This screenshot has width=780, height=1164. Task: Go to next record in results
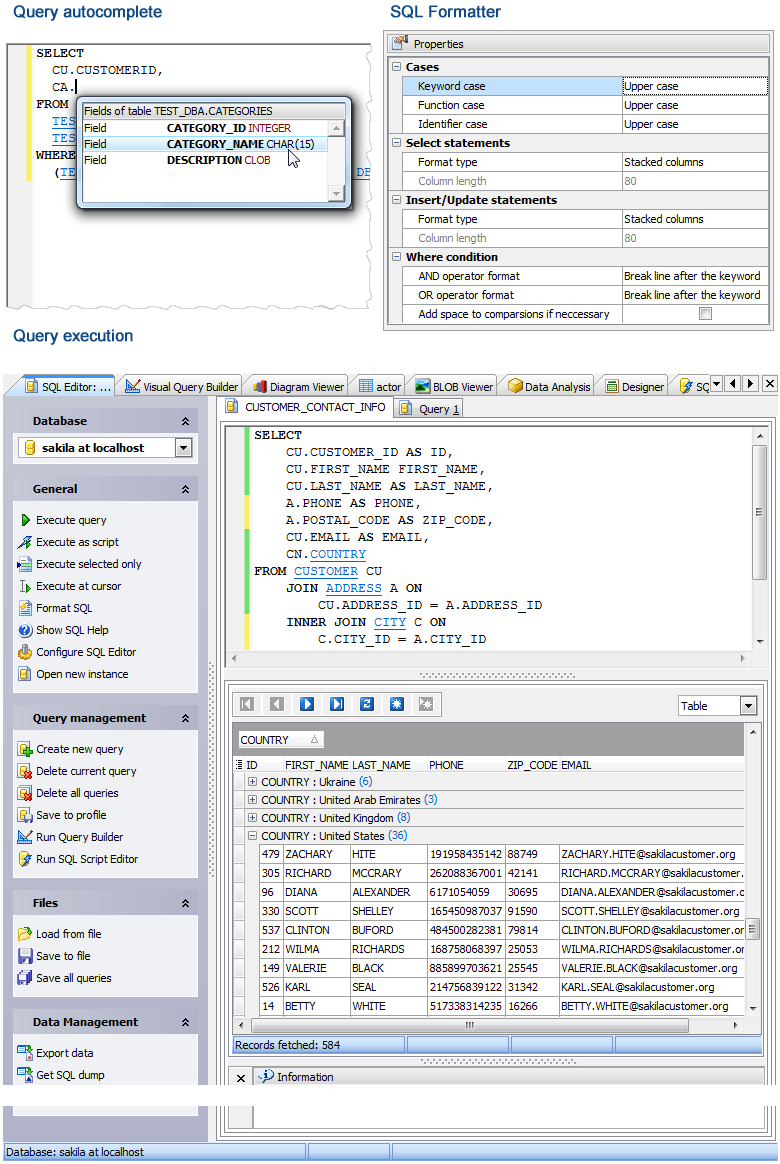pos(307,704)
